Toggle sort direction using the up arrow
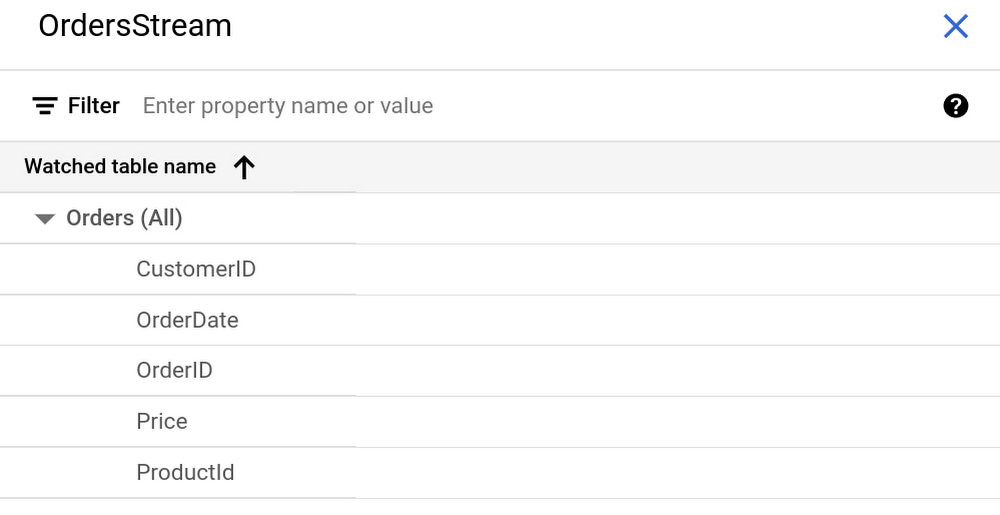This screenshot has height=515, width=1000. coord(244,167)
